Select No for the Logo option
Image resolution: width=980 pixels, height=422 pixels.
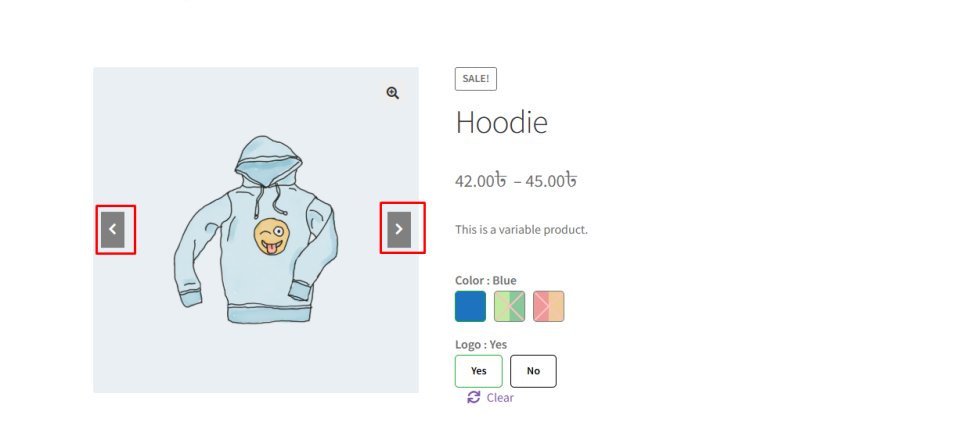point(533,371)
